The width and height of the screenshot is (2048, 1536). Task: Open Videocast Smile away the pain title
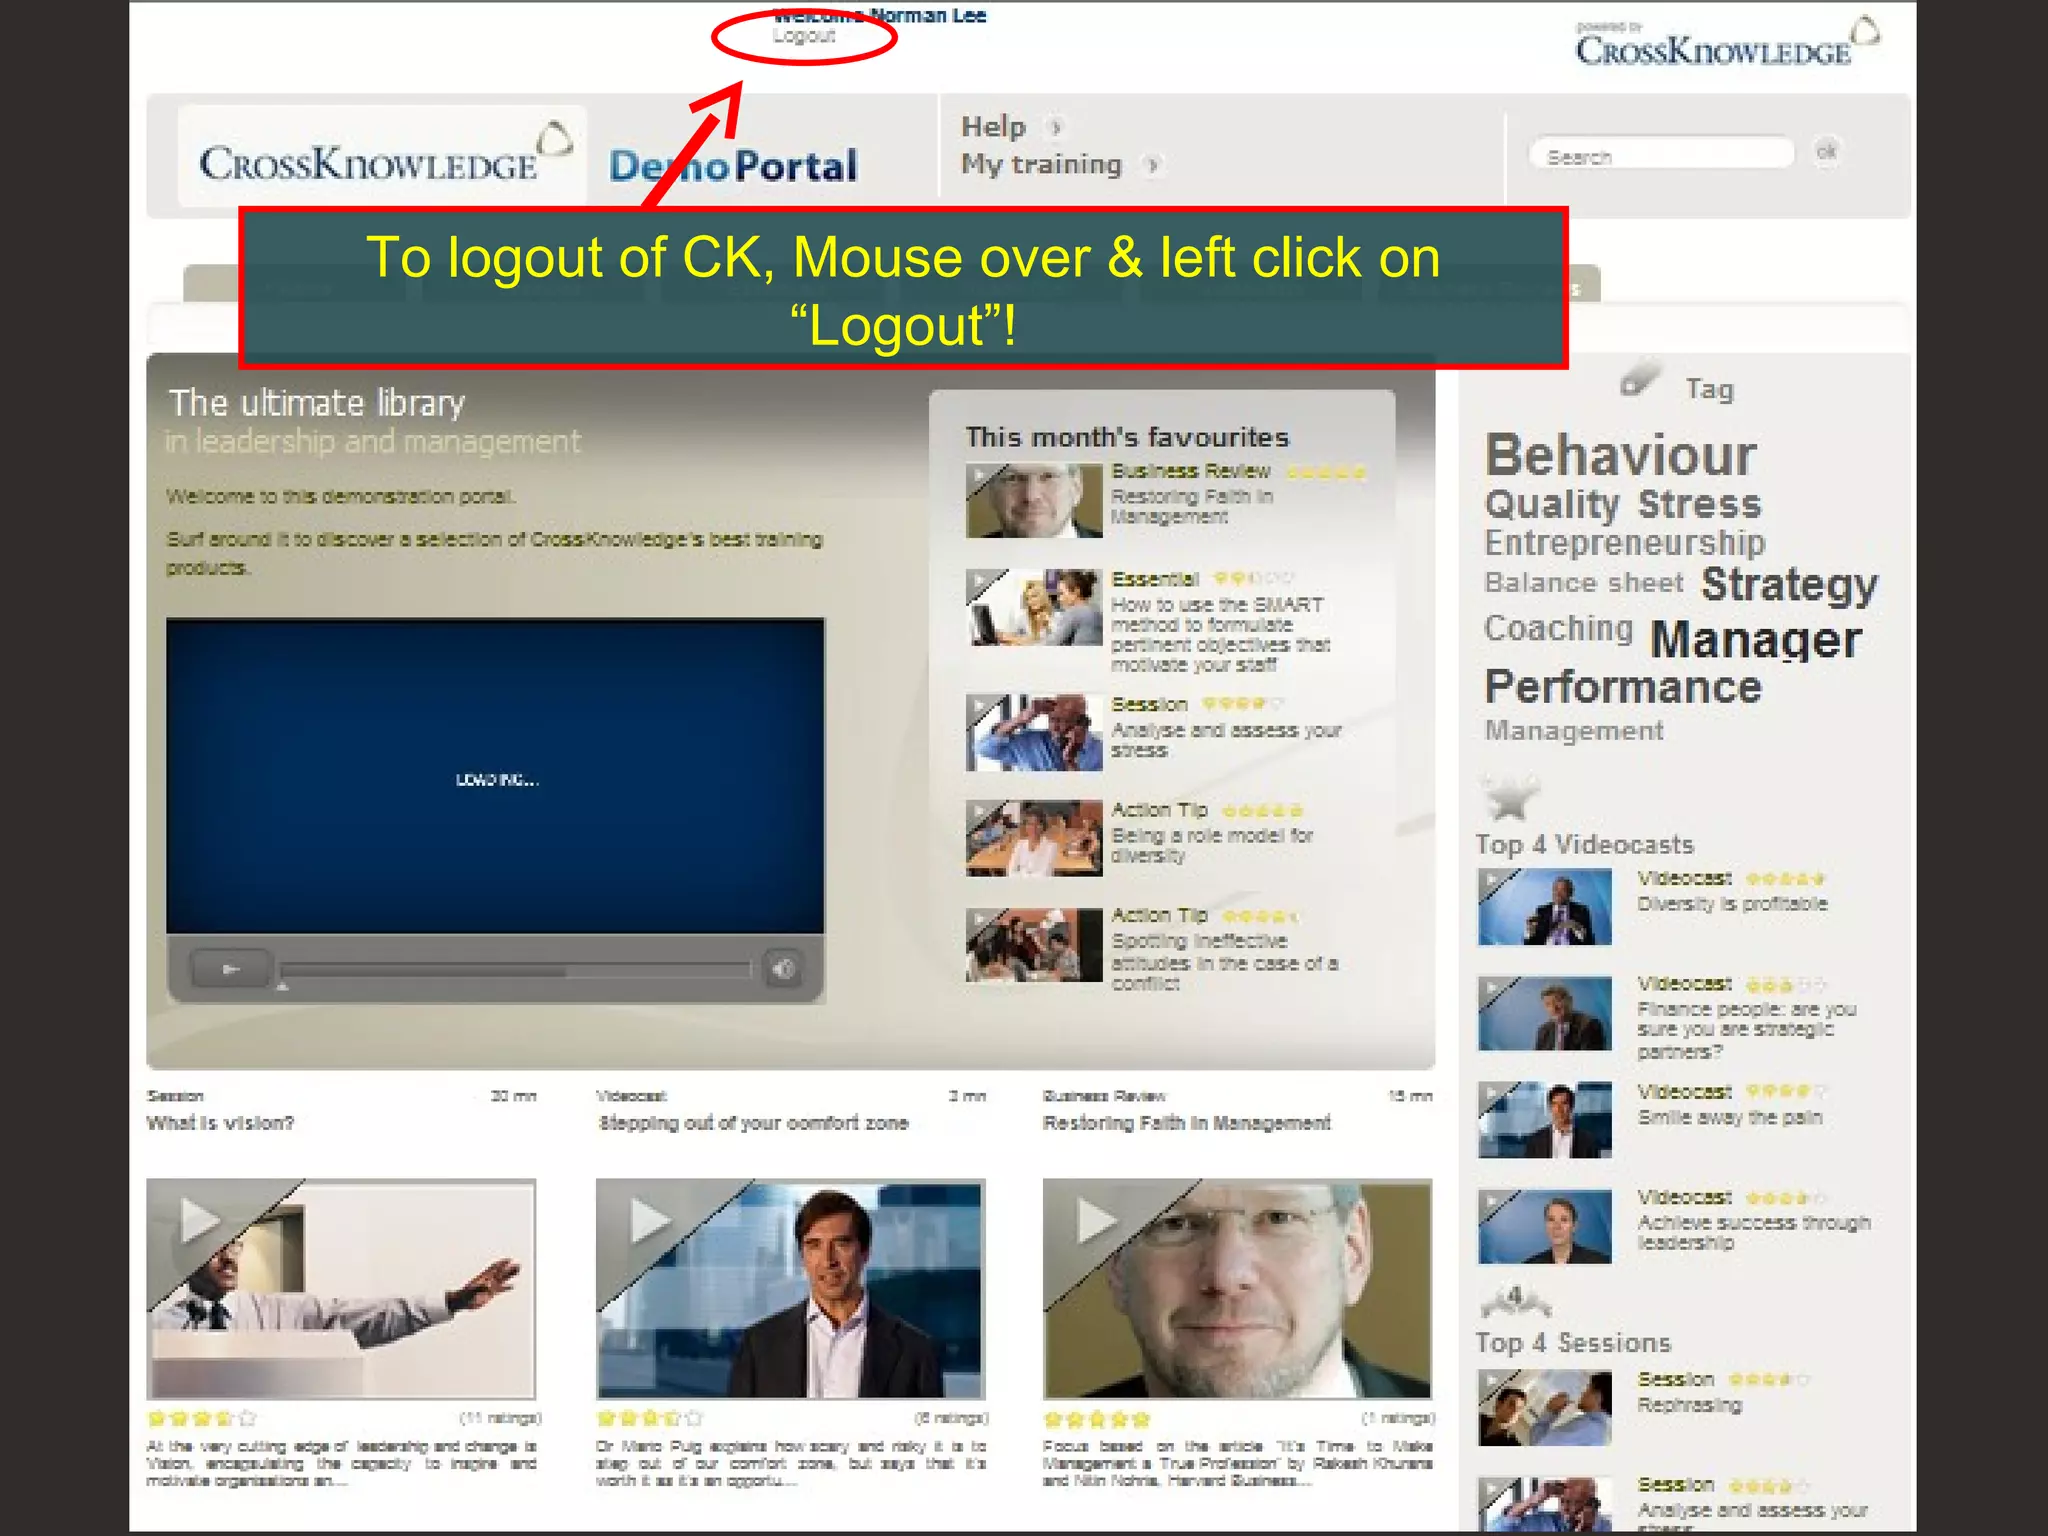(x=1730, y=1117)
